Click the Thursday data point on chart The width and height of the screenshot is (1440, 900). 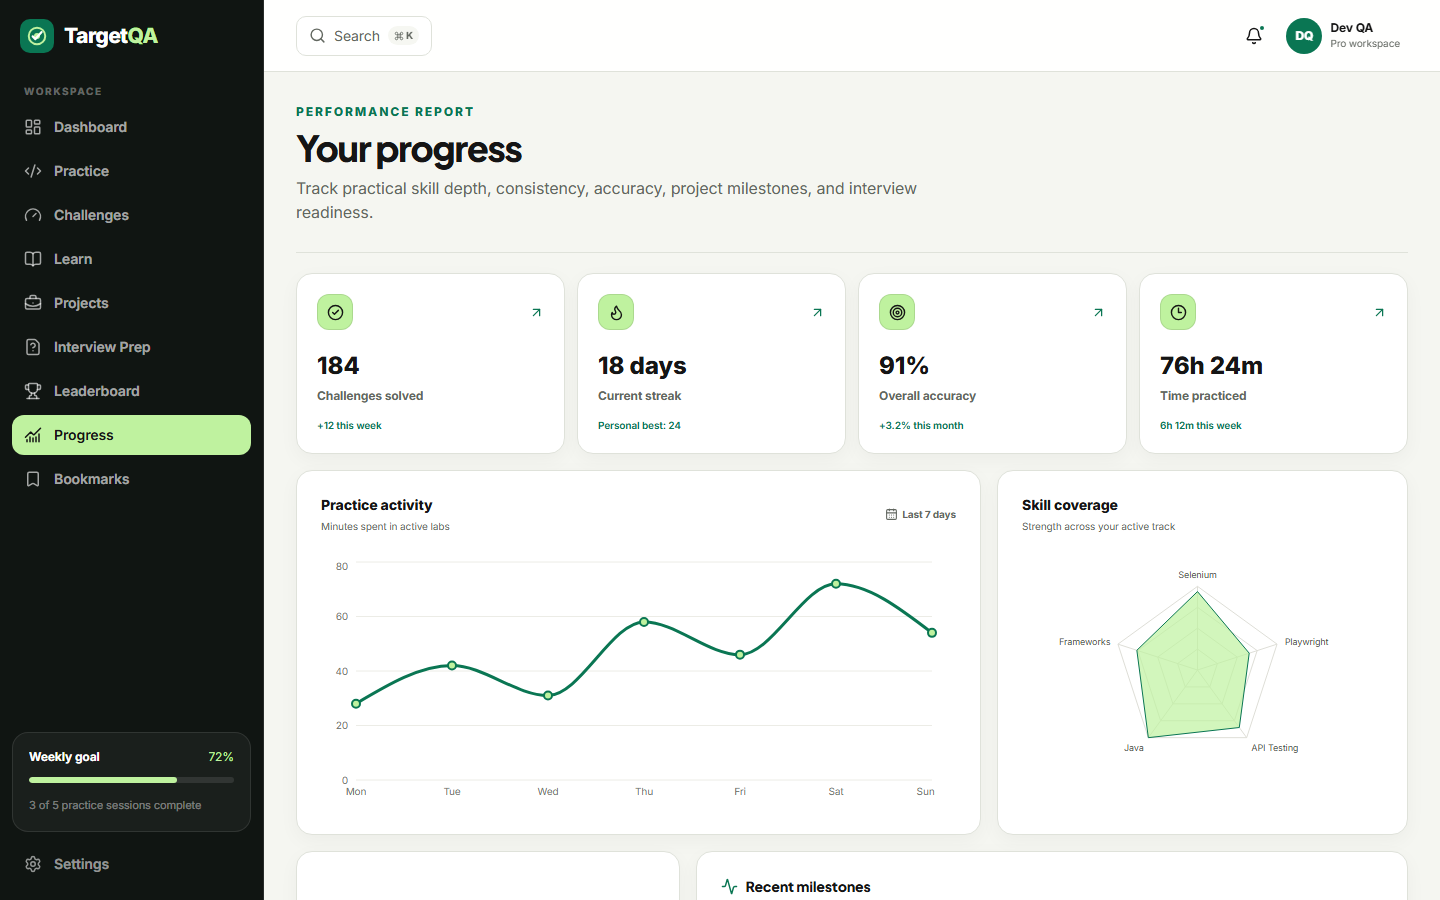[x=644, y=622]
